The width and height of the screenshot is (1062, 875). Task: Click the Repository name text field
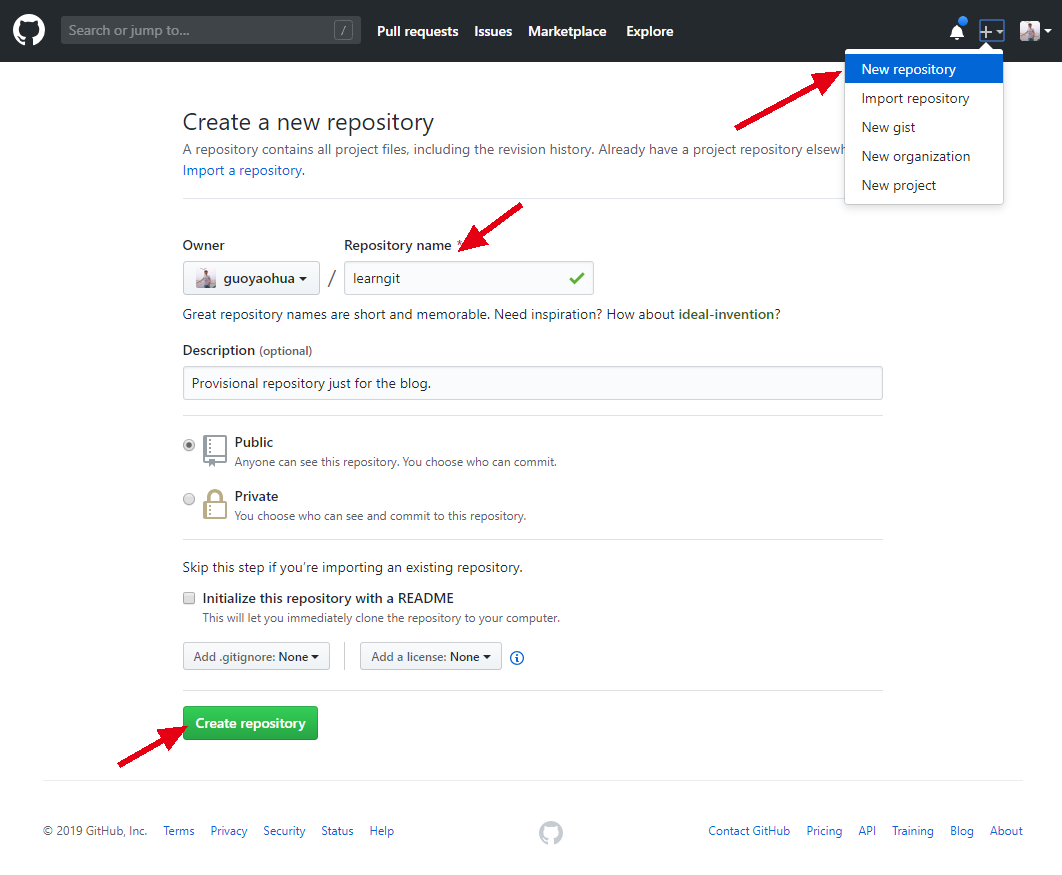click(455, 278)
